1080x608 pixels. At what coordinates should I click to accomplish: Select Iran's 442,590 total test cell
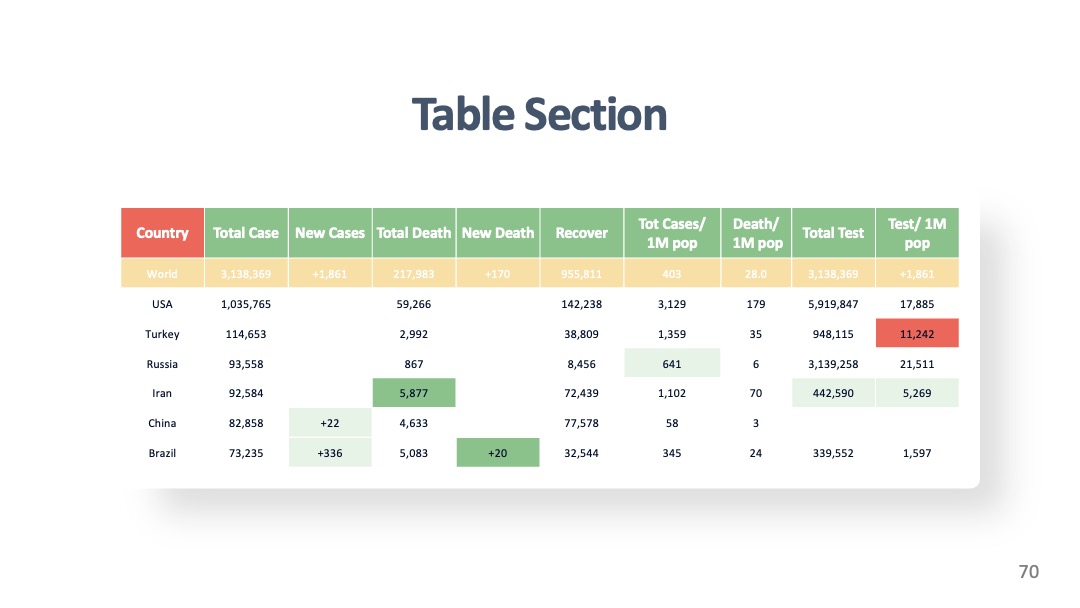coord(833,392)
